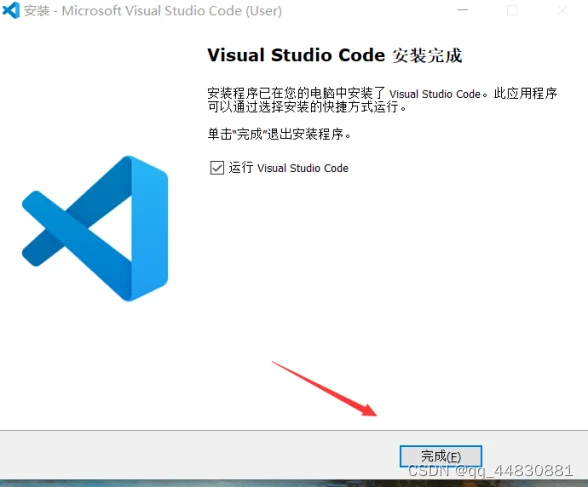Click the 完成(F) finish button
588x488 pixels.
(441, 456)
